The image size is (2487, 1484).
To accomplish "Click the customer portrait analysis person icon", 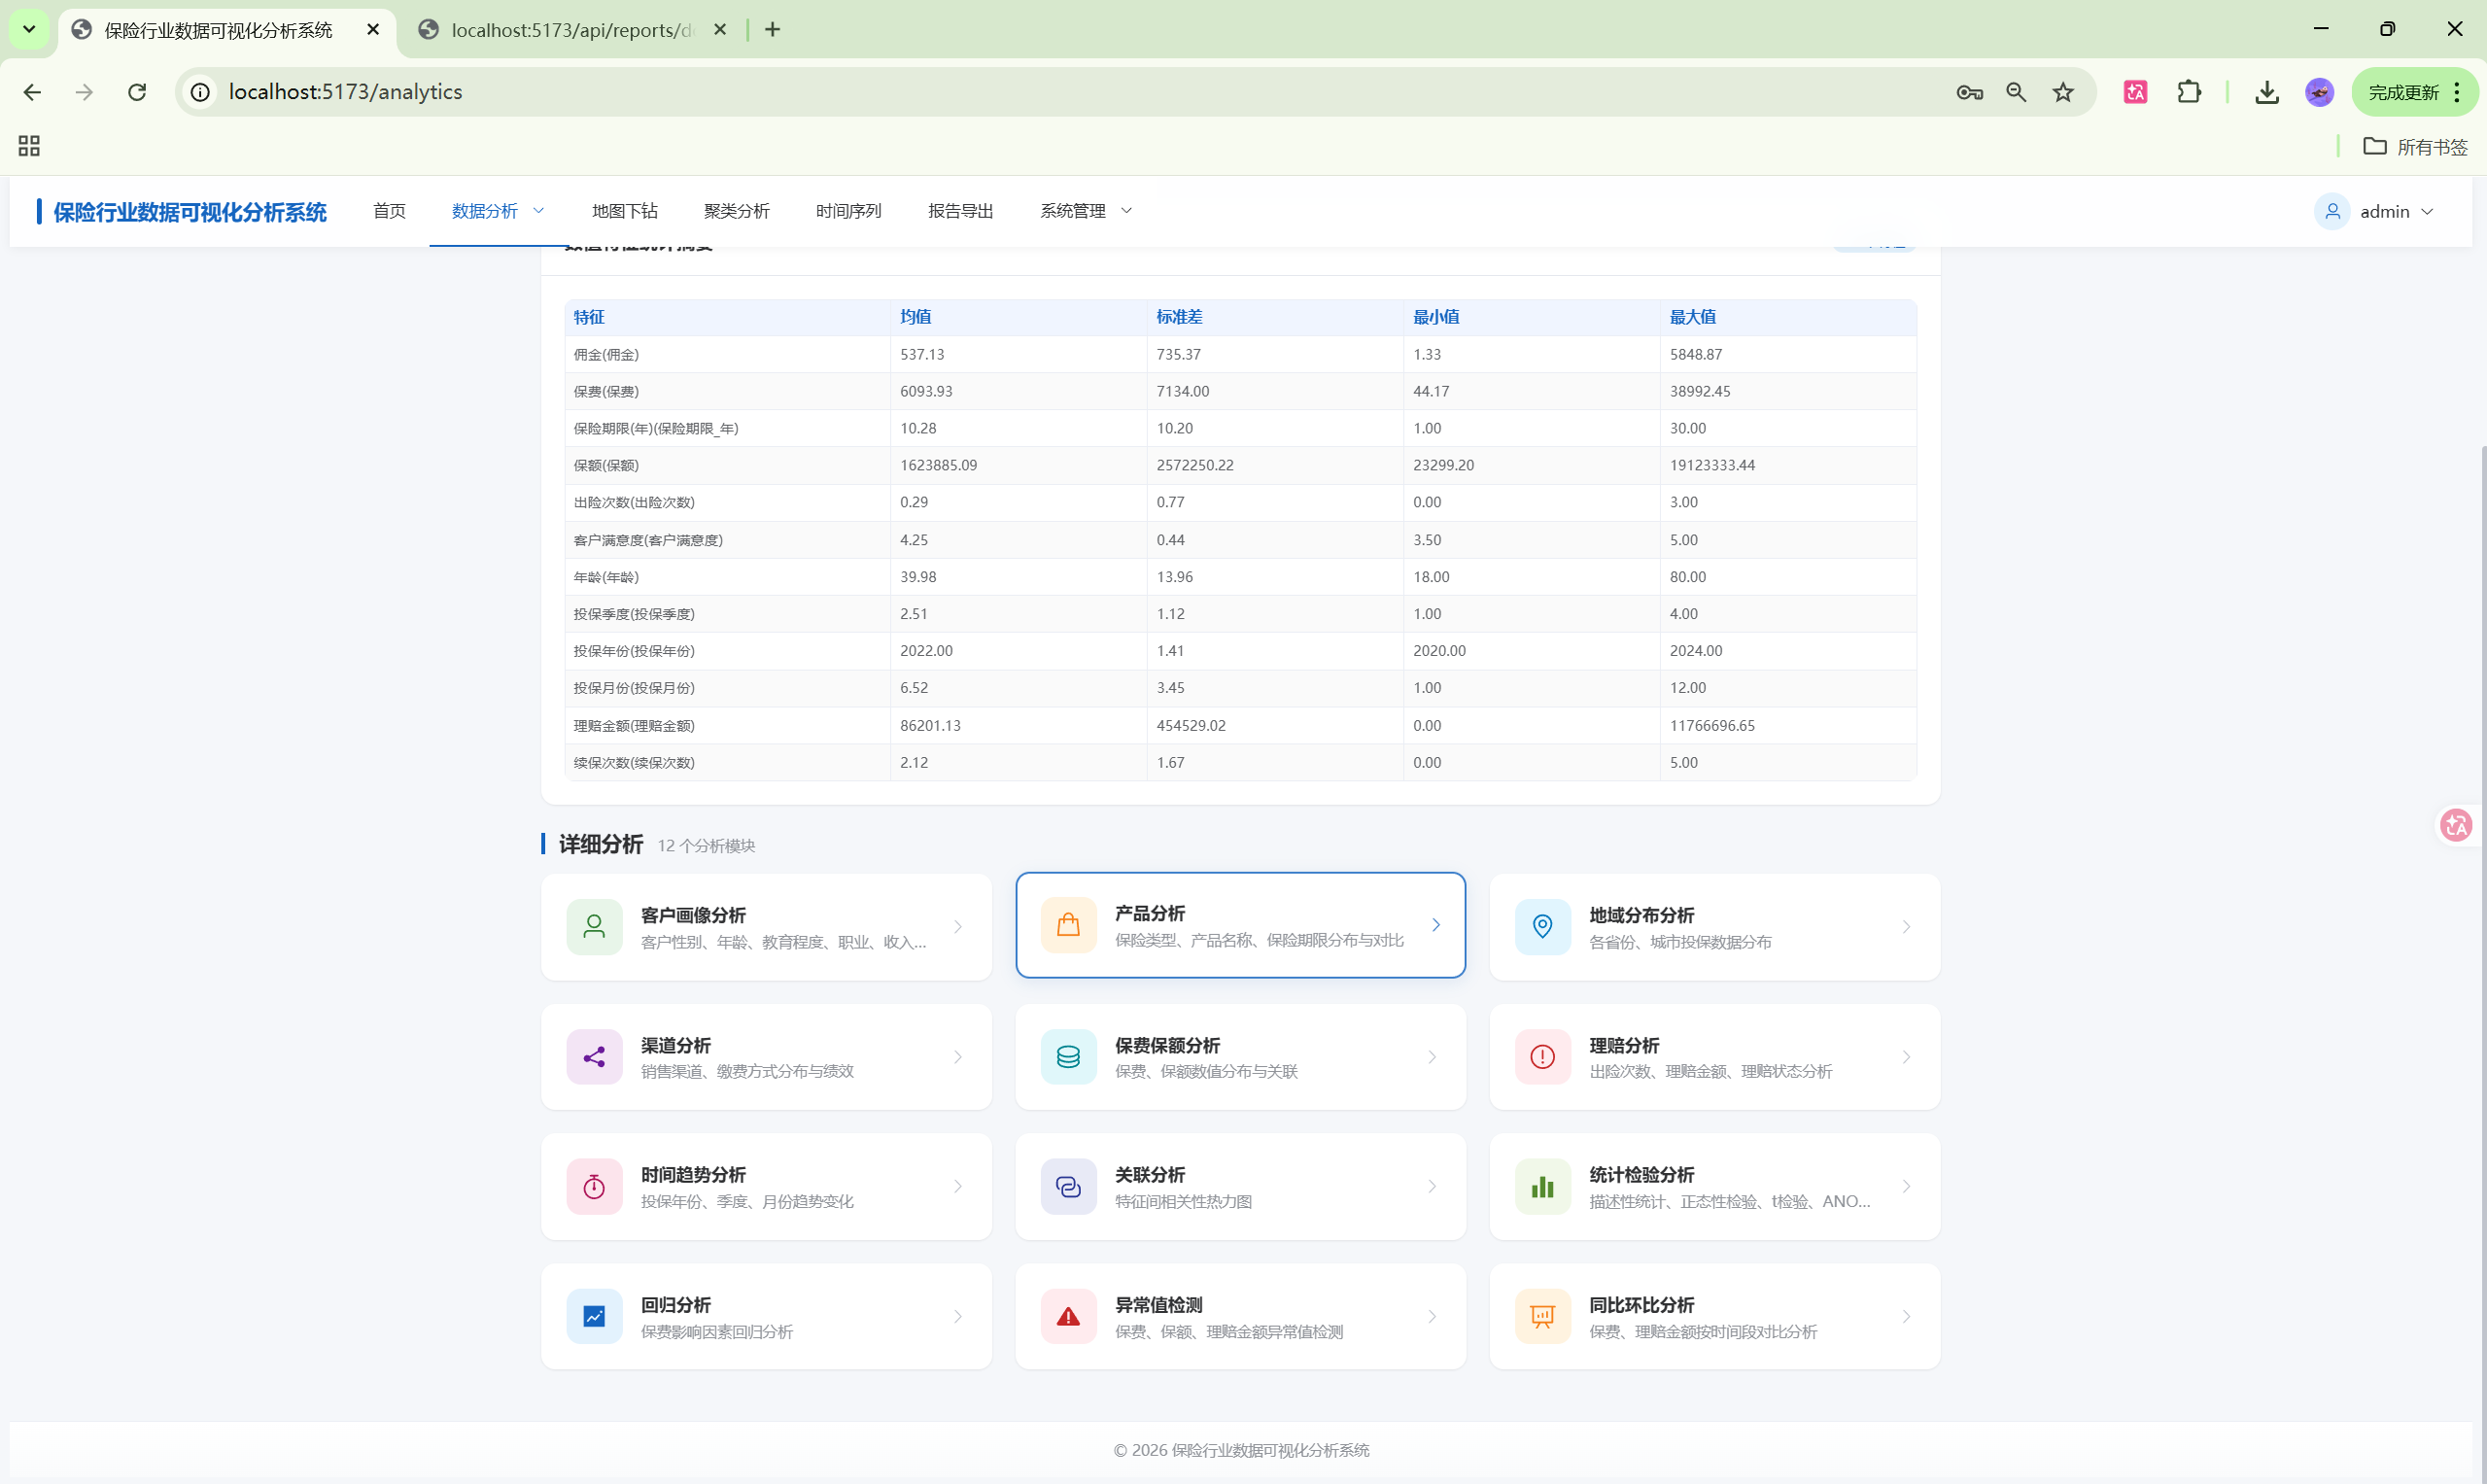I will pyautogui.click(x=594, y=927).
